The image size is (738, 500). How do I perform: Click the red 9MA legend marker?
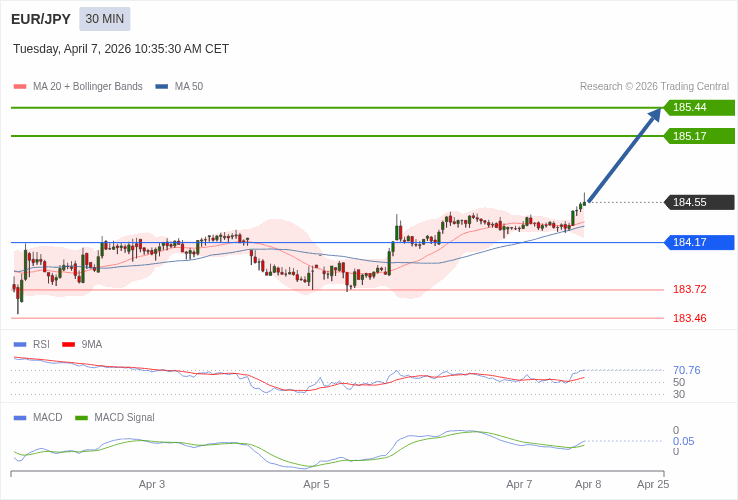[68, 345]
